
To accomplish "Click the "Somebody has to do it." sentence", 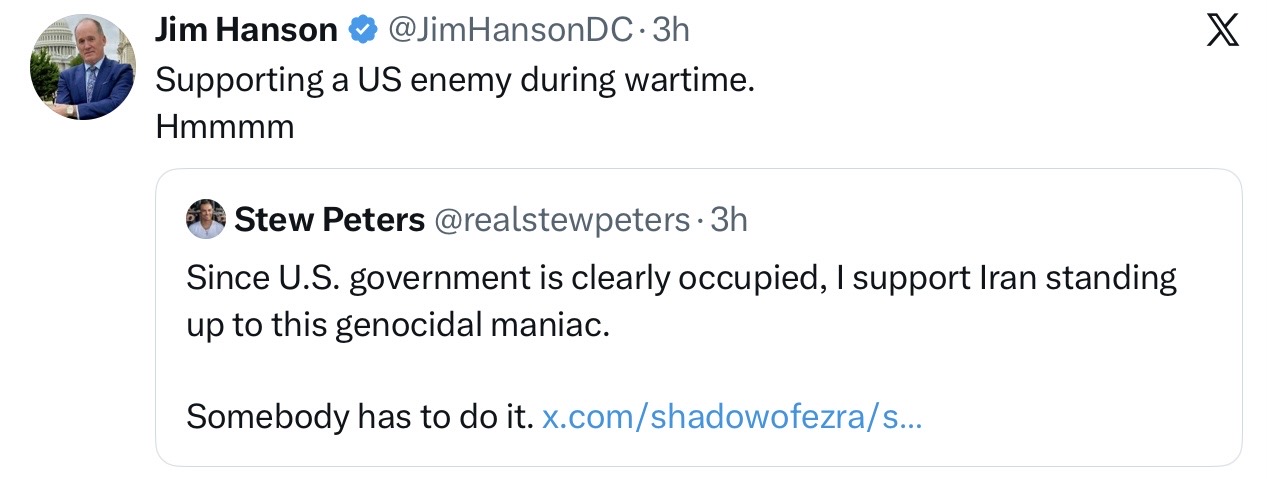I will click(x=359, y=416).
